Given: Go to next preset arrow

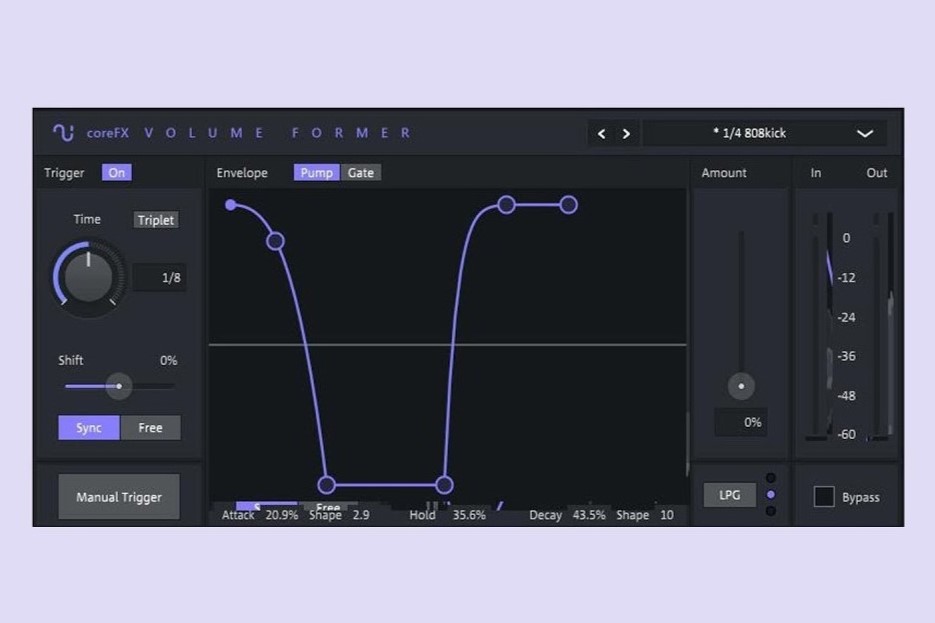Looking at the screenshot, I should (626, 134).
